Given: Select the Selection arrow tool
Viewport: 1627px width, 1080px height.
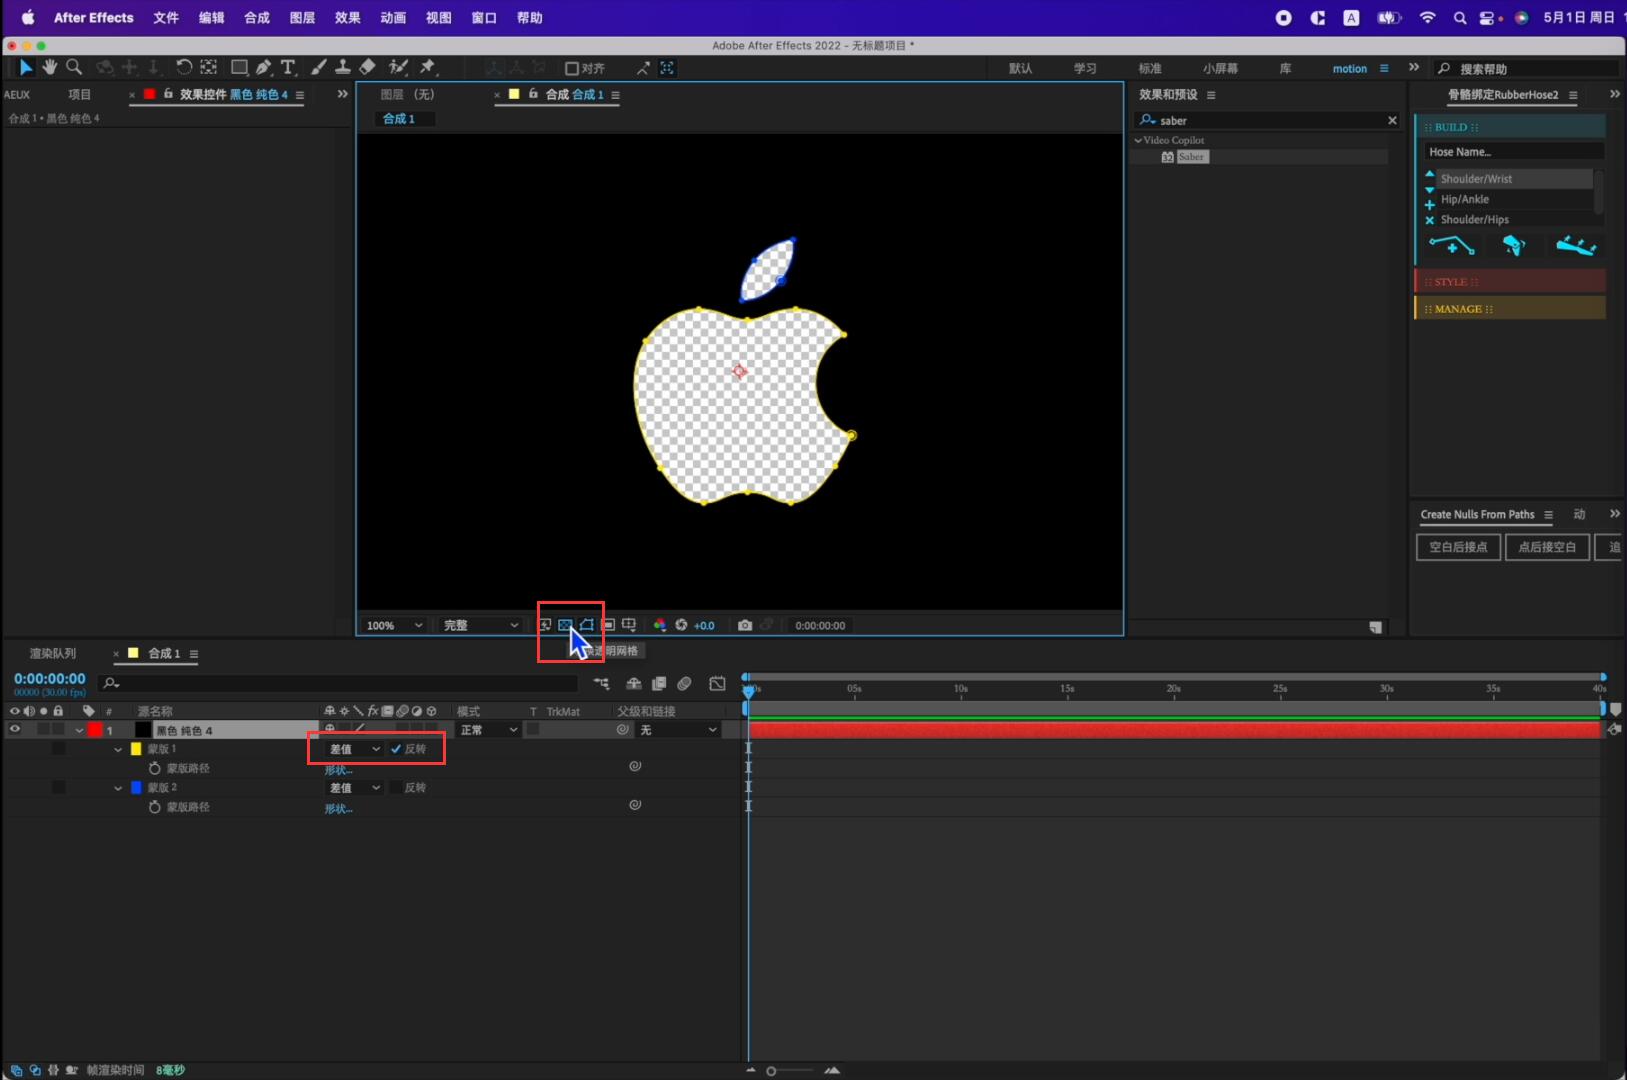Looking at the screenshot, I should [26, 67].
